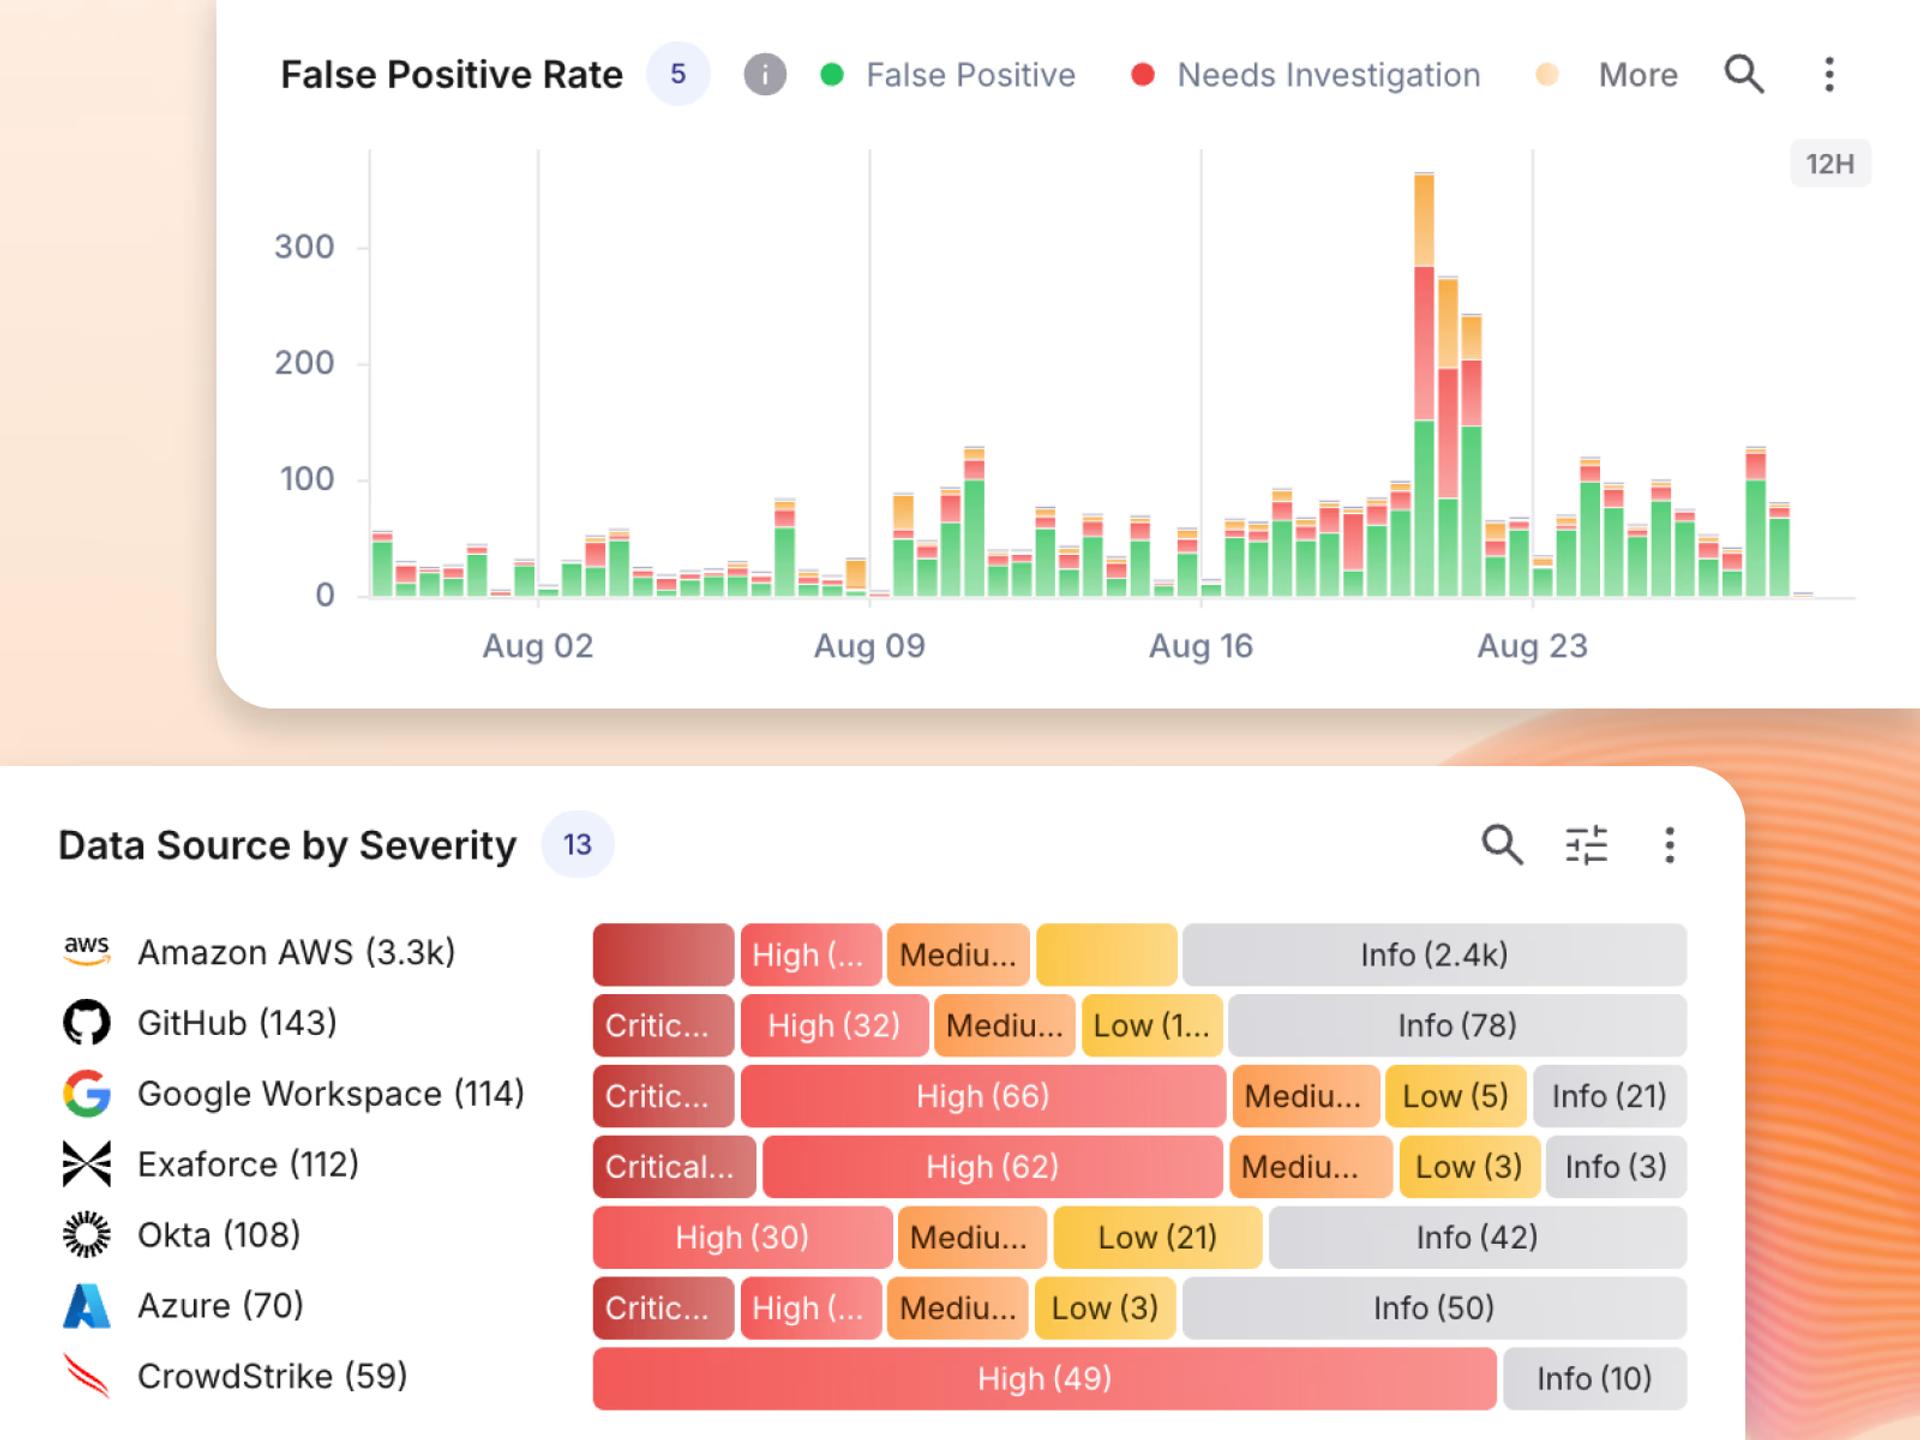Image resolution: width=1920 pixels, height=1440 pixels.
Task: Click the unlabeled yellow Amazon AWS segment
Action: [x=1106, y=954]
